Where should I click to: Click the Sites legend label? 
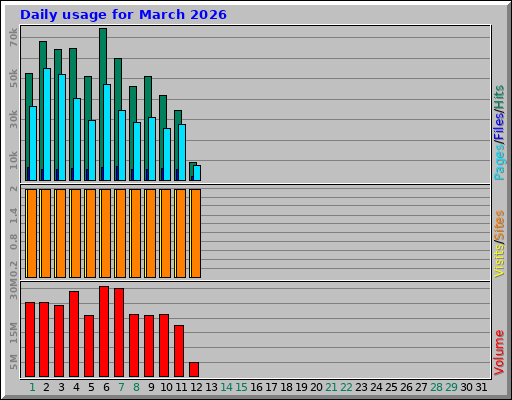tap(499, 226)
